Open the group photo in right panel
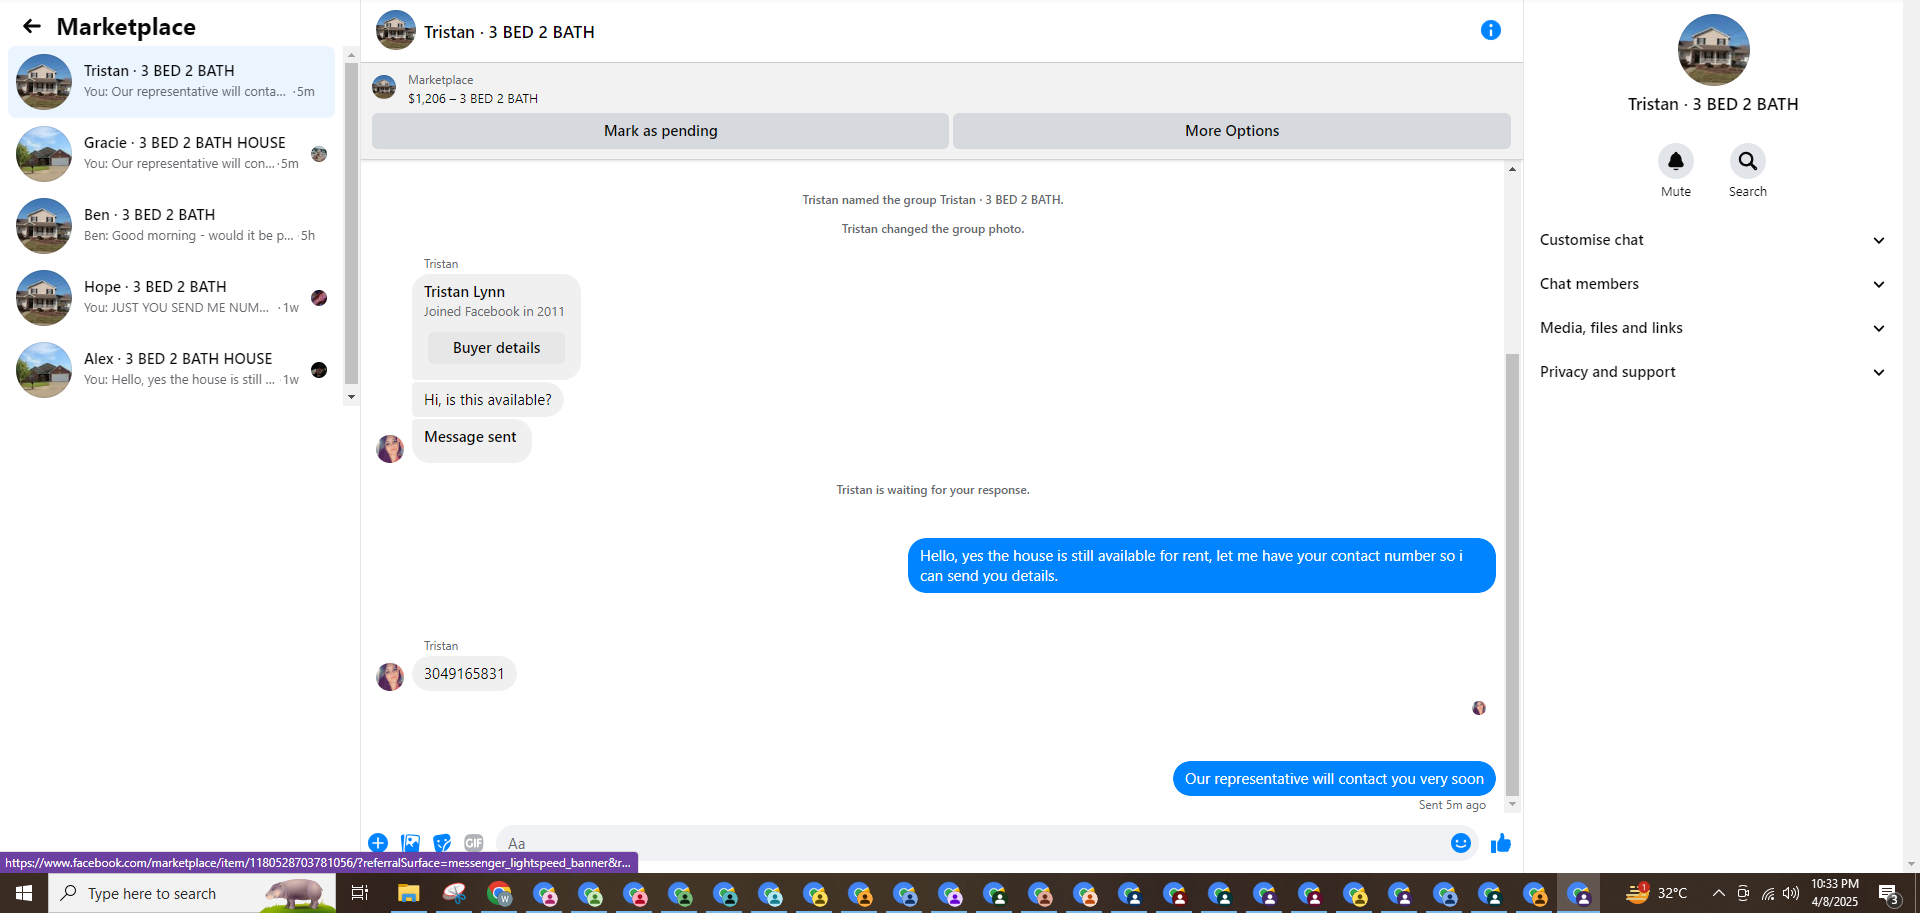The image size is (1920, 913). pos(1713,50)
